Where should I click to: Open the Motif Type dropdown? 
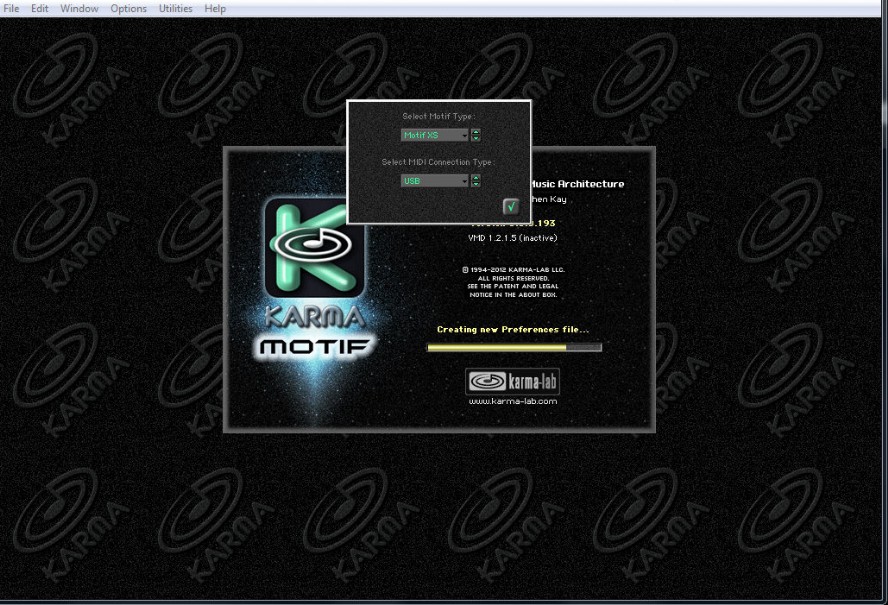pos(434,135)
